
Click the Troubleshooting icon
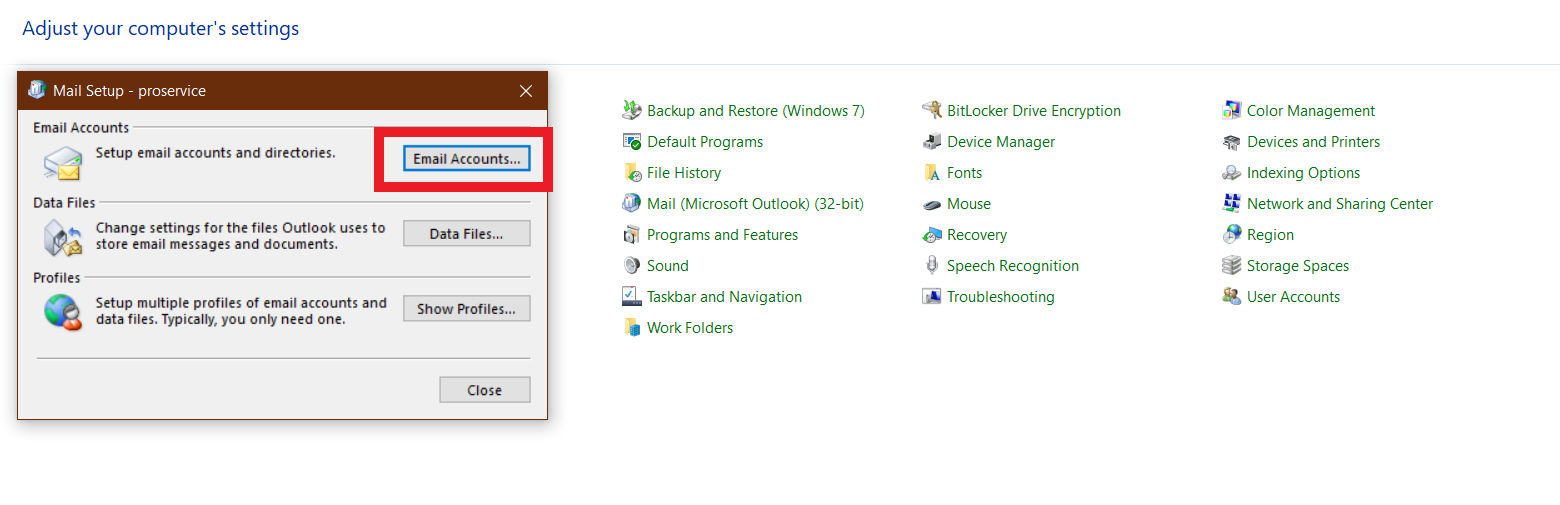tap(931, 296)
